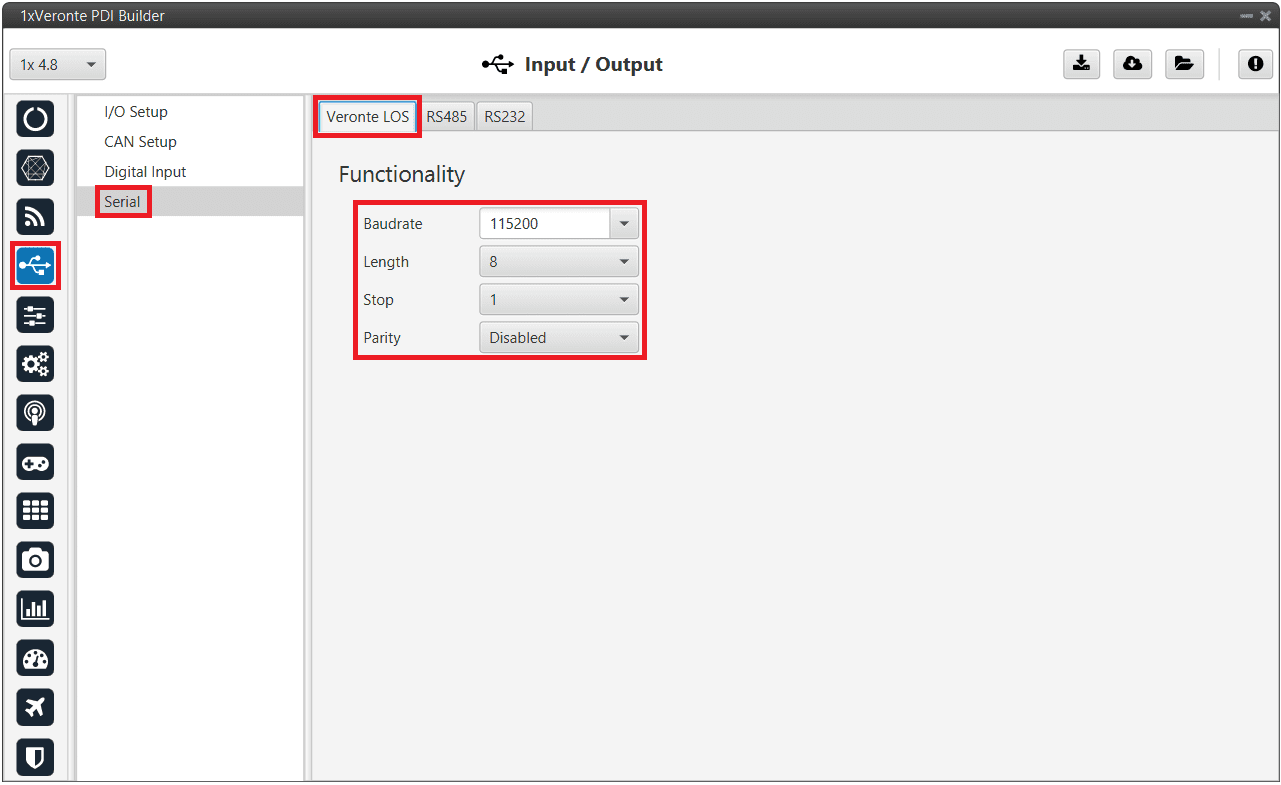Image resolution: width=1281 pixels, height=785 pixels.
Task: Open the gamepad sidebar icon
Action: (x=35, y=462)
